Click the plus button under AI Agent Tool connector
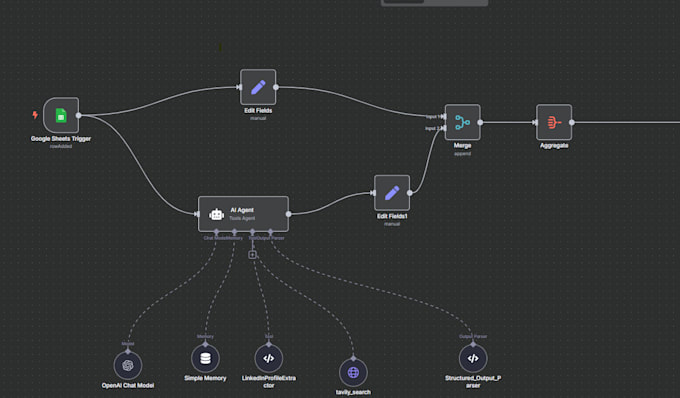 coord(252,254)
